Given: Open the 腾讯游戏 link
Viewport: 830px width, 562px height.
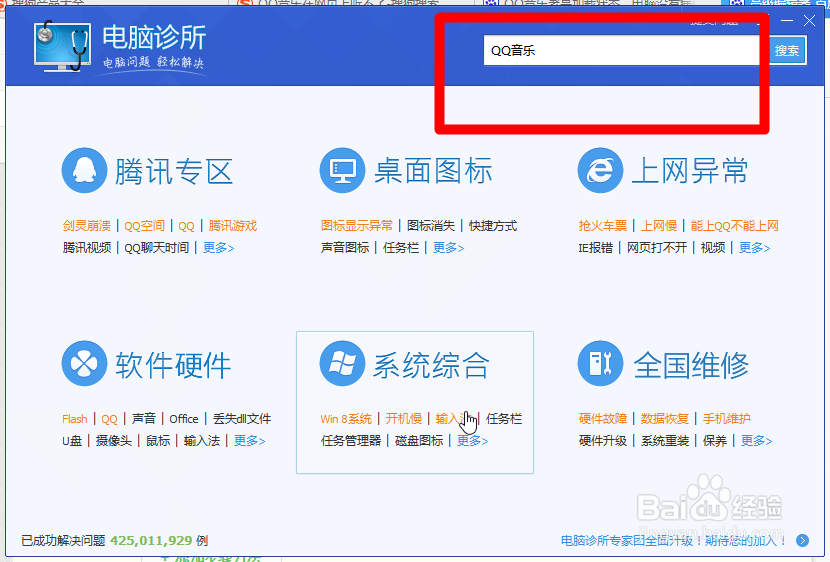Looking at the screenshot, I should 232,226.
